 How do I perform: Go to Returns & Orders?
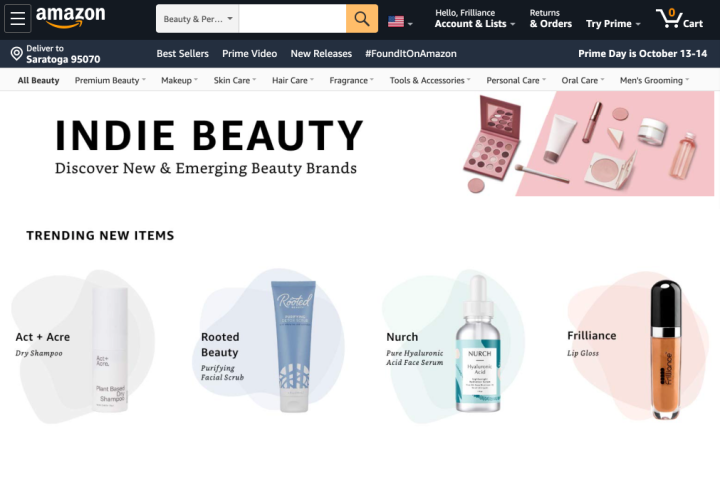551,19
